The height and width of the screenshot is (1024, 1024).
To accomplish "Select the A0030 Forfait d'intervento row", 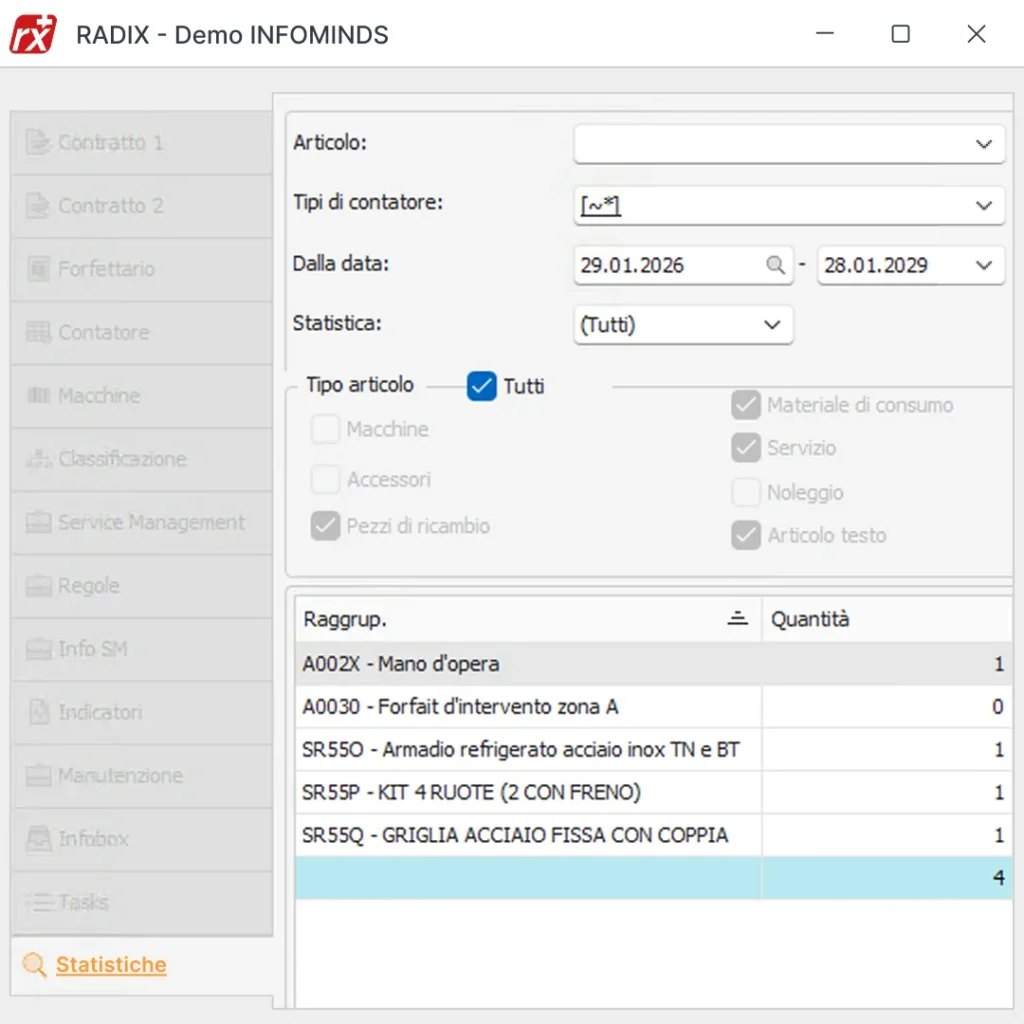I will (x=460, y=707).
